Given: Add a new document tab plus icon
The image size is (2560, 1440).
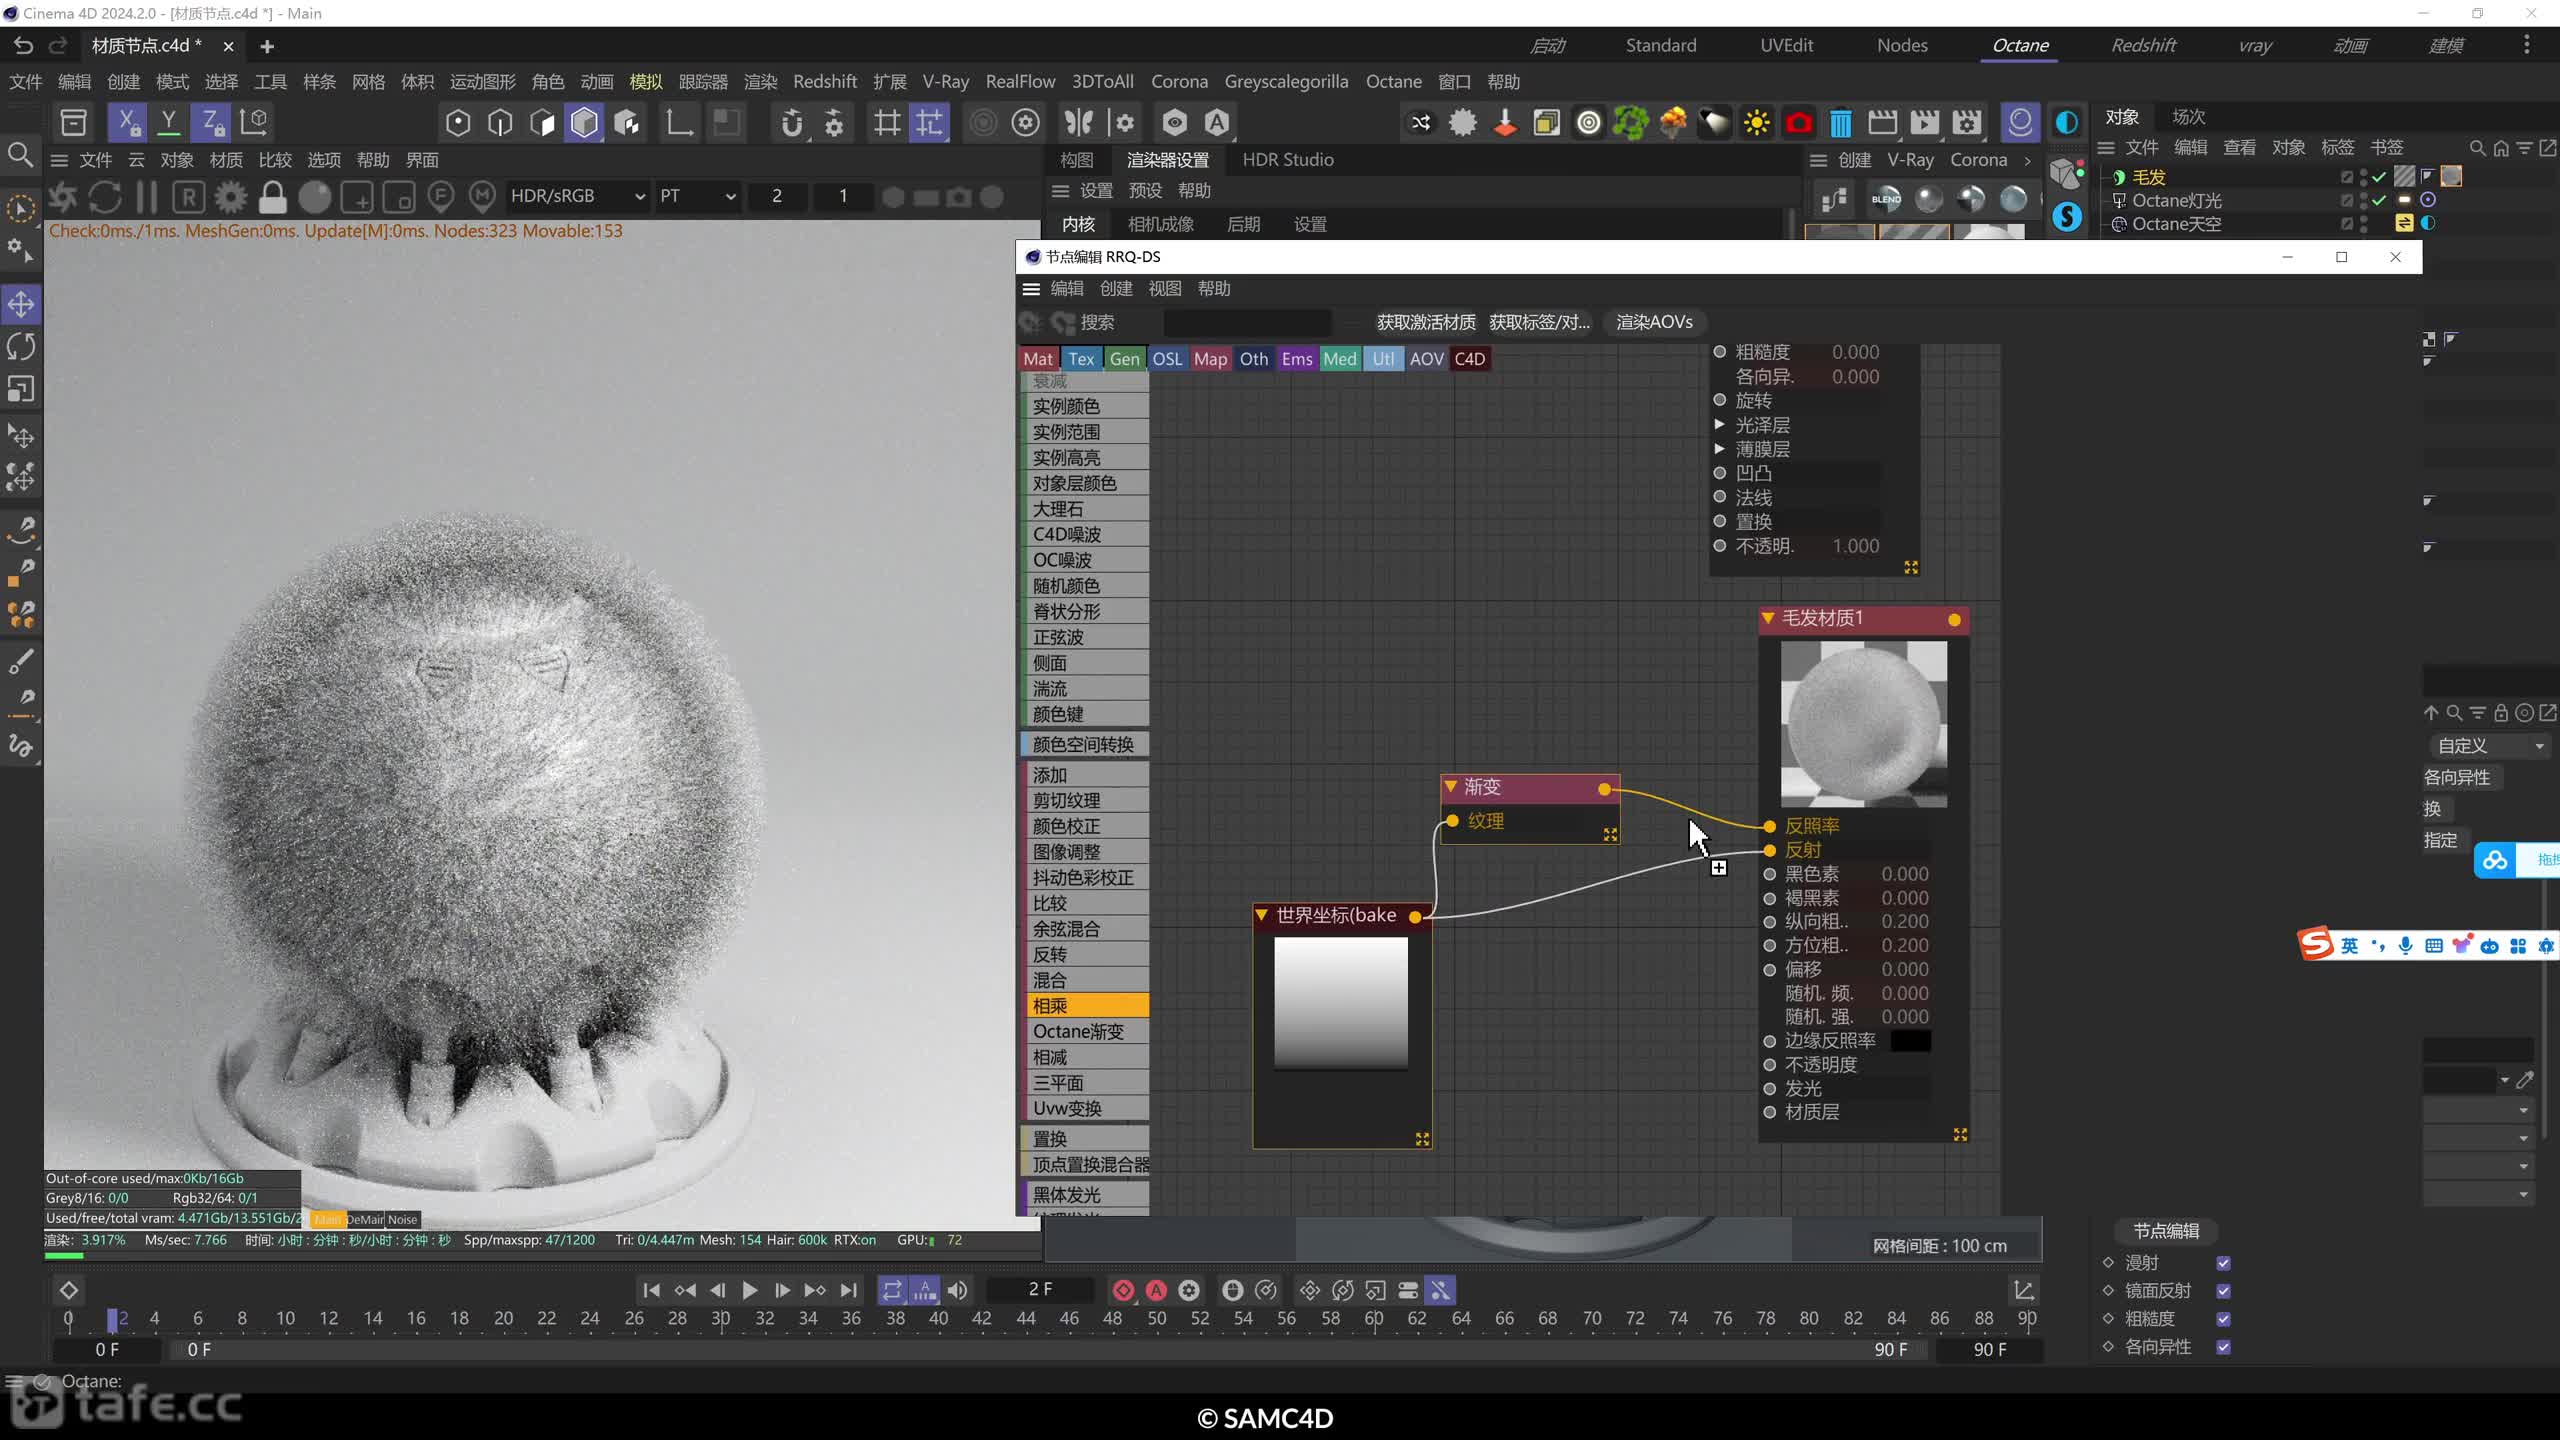Looking at the screenshot, I should click(x=266, y=46).
